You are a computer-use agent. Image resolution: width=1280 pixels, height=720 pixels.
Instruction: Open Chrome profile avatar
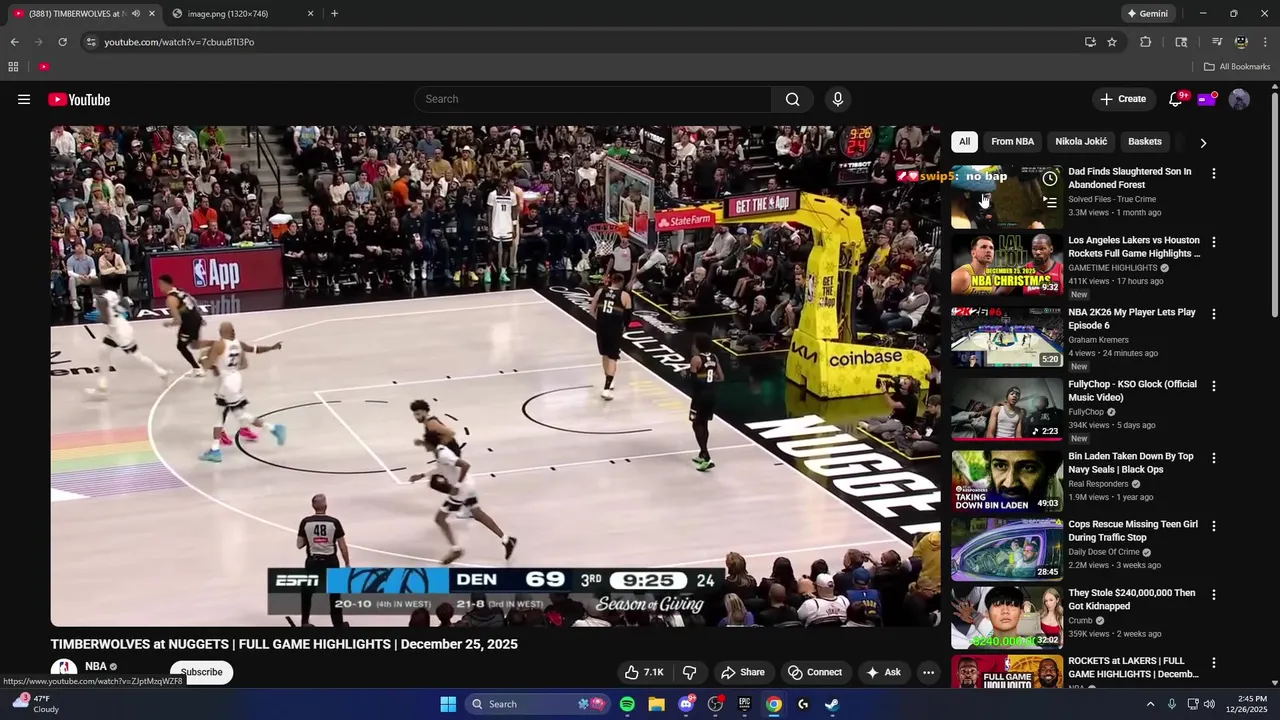pyautogui.click(x=1241, y=42)
